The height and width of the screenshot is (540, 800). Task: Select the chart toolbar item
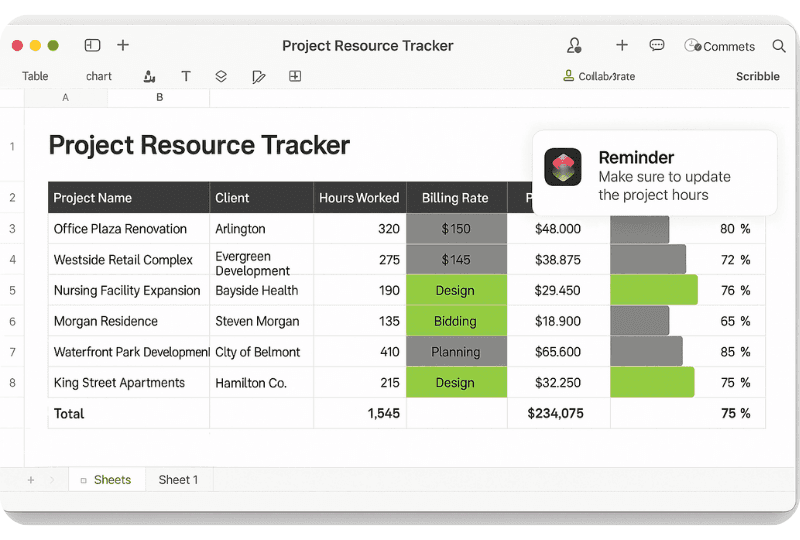(x=98, y=76)
